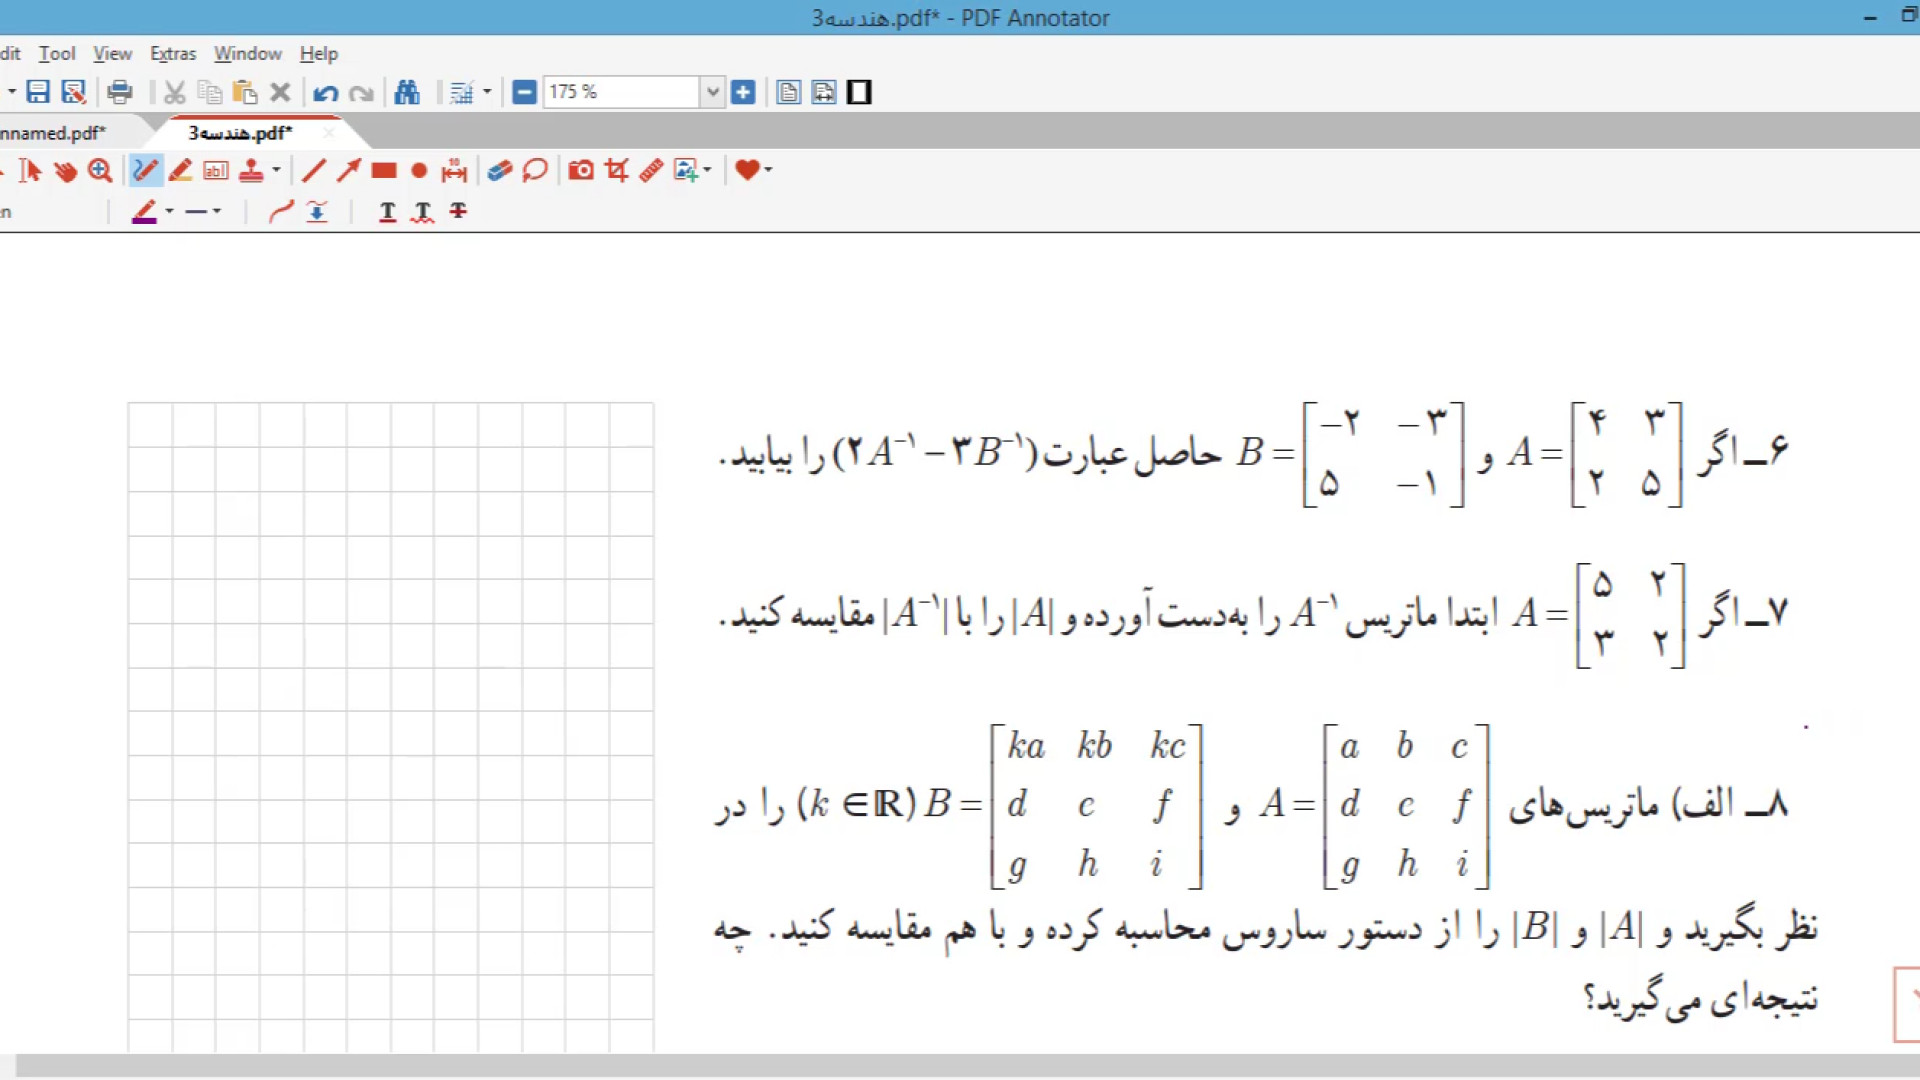Select the Lasso selection tool
Screen dimensions: 1920x1080
[535, 171]
